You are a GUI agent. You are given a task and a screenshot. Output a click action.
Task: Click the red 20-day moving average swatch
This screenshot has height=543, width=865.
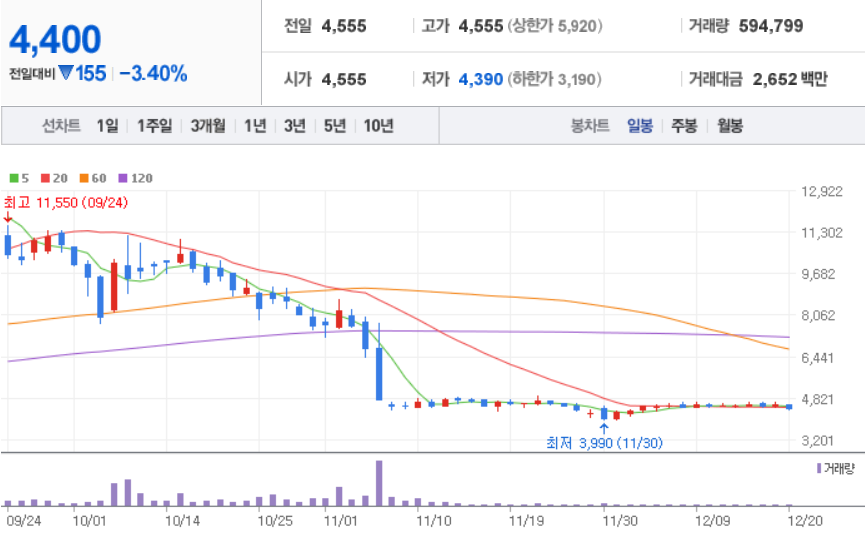(46, 178)
